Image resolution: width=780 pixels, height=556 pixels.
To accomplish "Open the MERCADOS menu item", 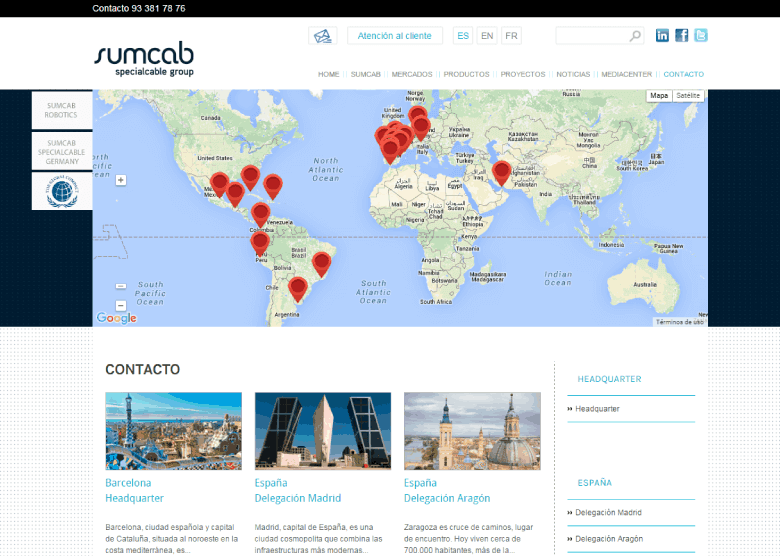I will click(x=412, y=74).
